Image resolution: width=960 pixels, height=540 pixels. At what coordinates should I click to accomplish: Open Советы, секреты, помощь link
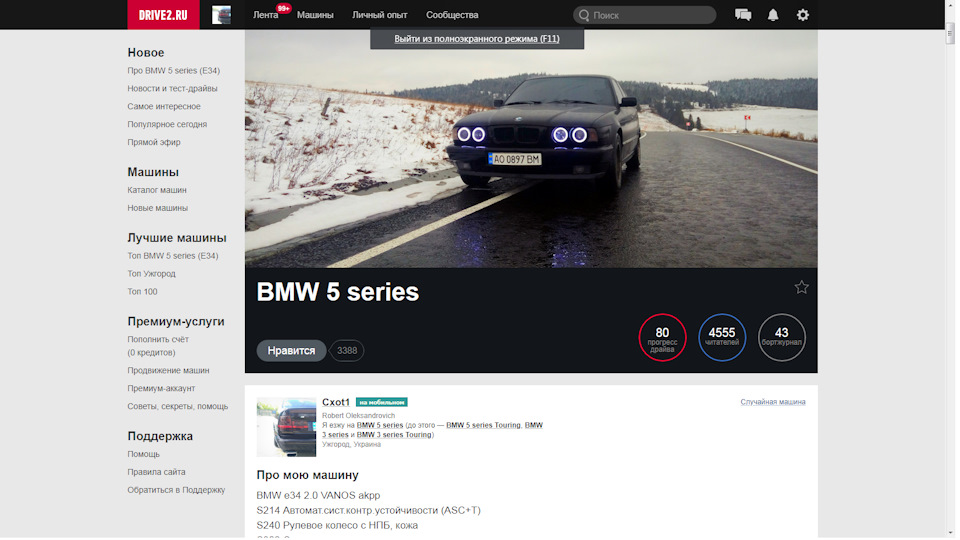(x=178, y=406)
